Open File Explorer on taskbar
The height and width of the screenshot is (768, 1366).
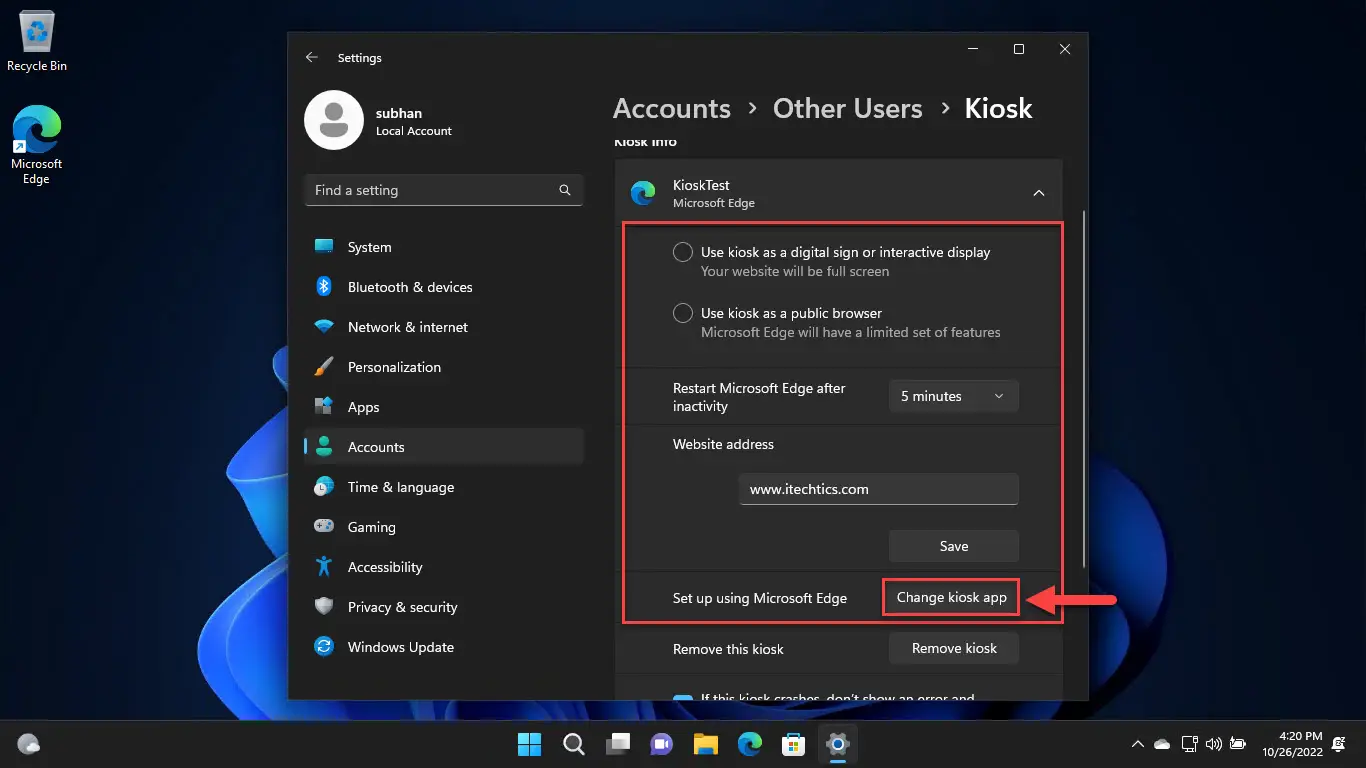pos(706,744)
